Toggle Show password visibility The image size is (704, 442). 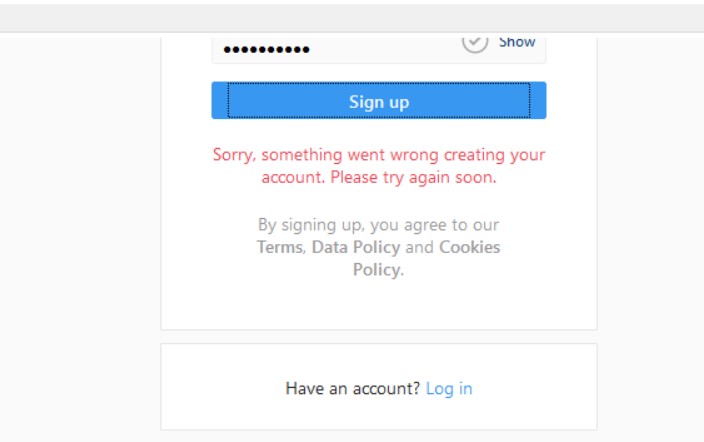(x=517, y=42)
